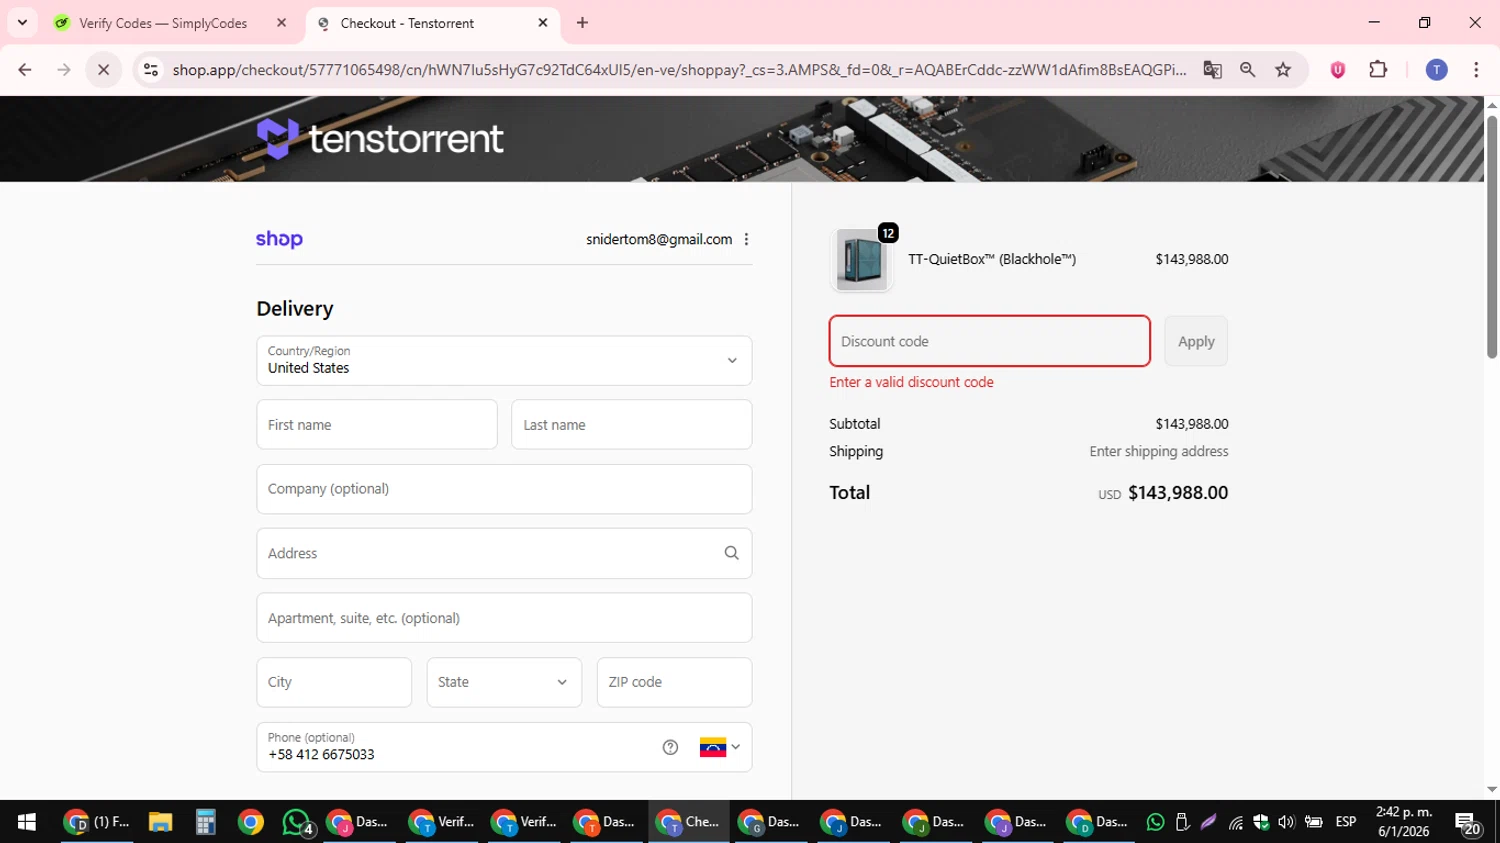
Task: Click the Tenstorrent logo in header
Action: pyautogui.click(x=380, y=138)
